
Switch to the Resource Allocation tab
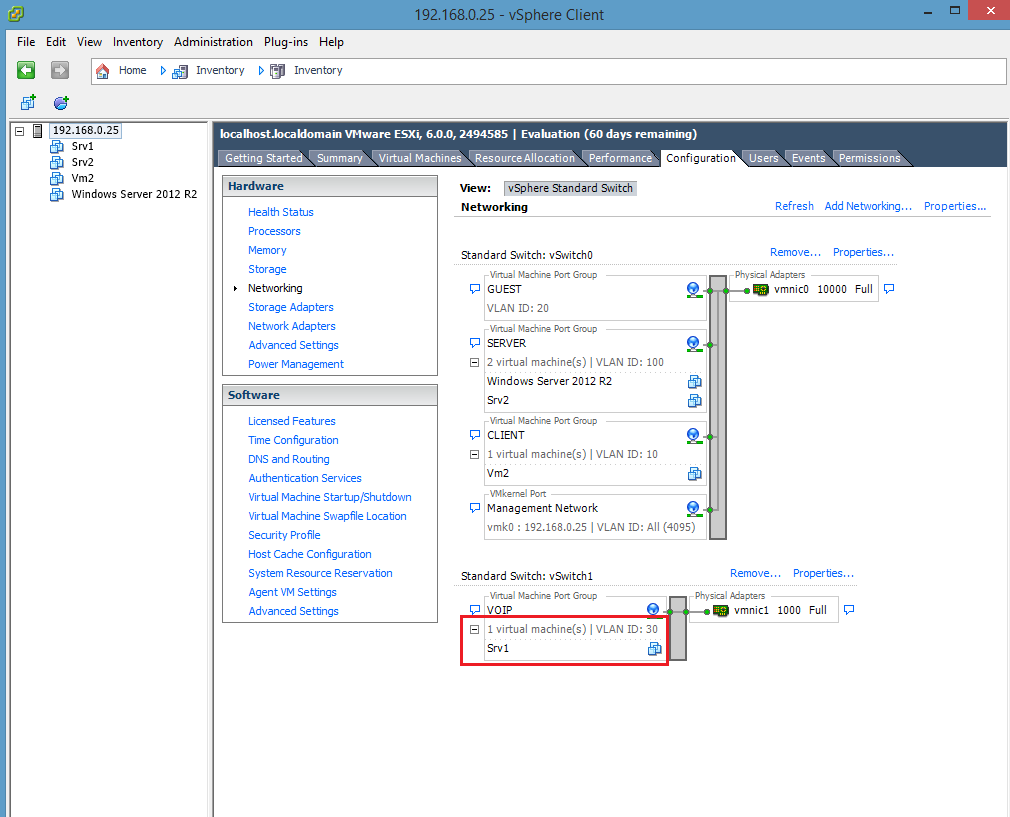pyautogui.click(x=524, y=158)
